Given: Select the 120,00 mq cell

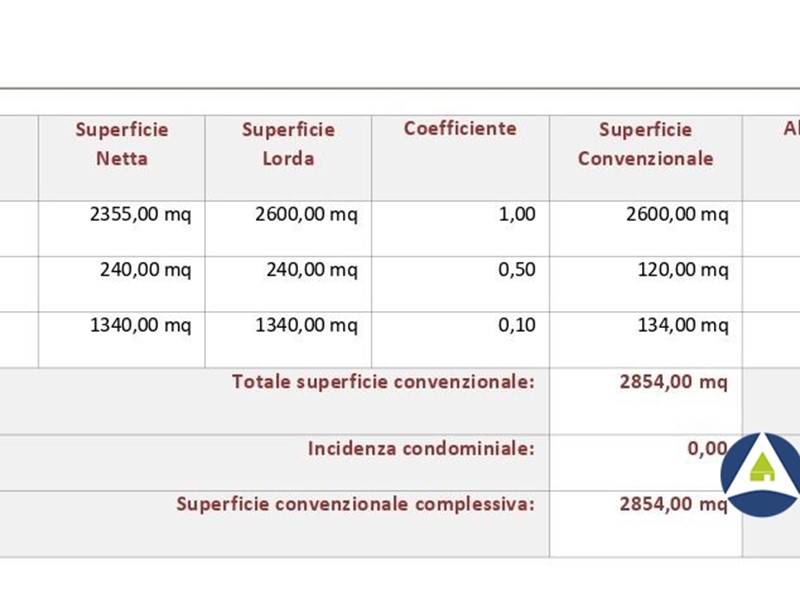Looking at the screenshot, I should tap(683, 270).
